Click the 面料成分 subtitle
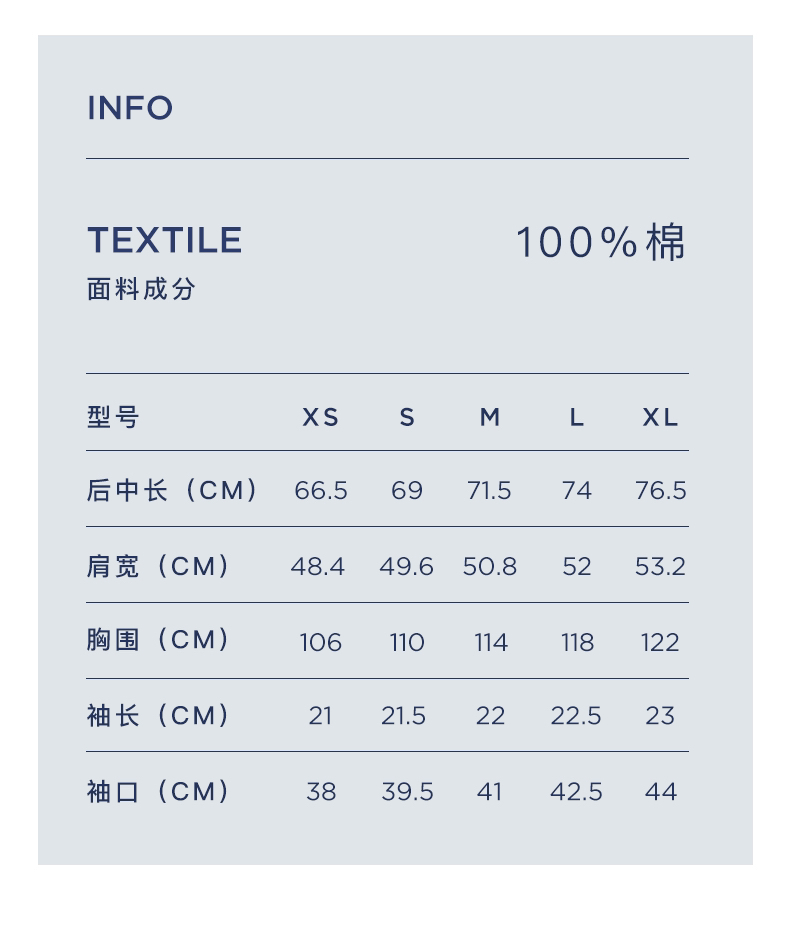The width and height of the screenshot is (790, 925). click(141, 290)
